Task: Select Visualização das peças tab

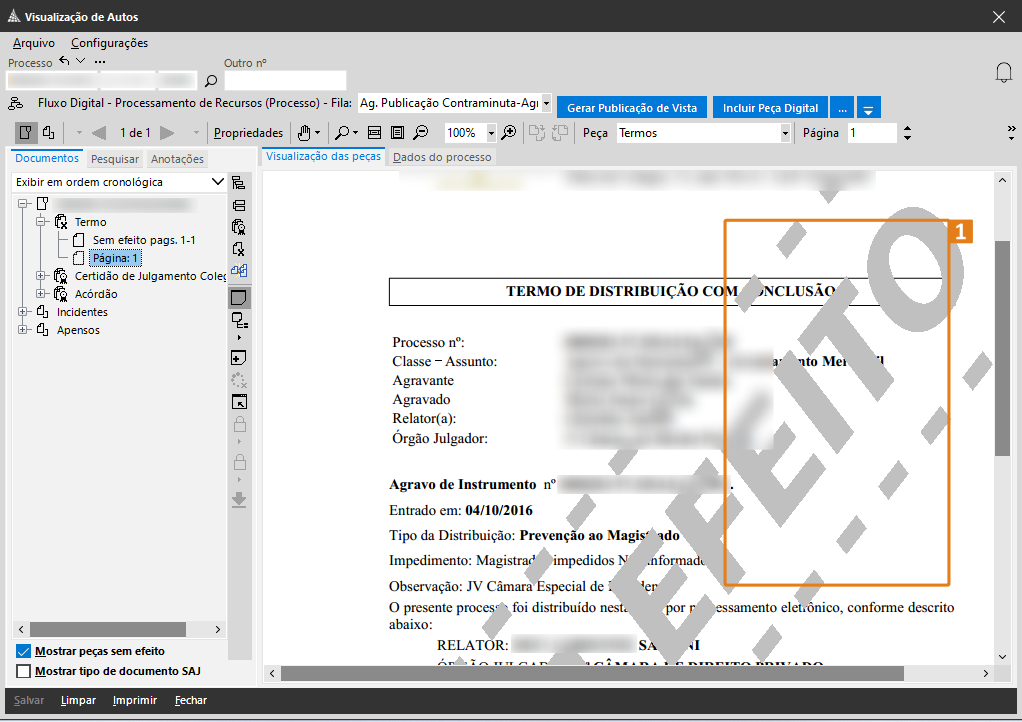Action: (323, 156)
